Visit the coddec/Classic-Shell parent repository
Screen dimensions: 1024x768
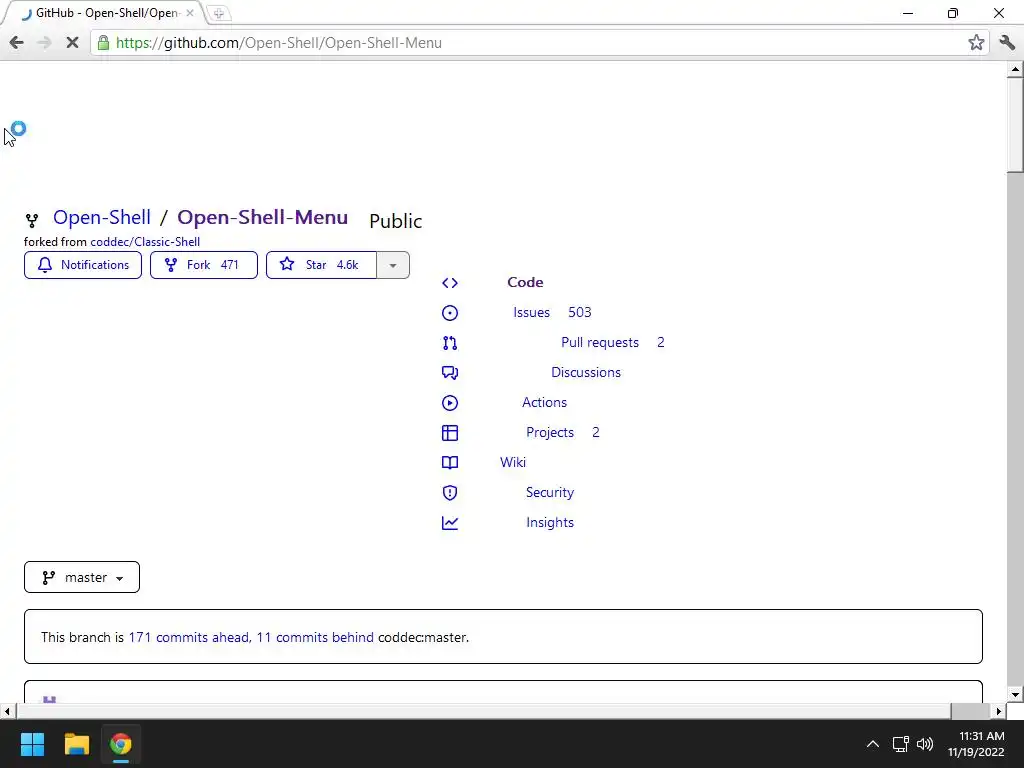(145, 242)
